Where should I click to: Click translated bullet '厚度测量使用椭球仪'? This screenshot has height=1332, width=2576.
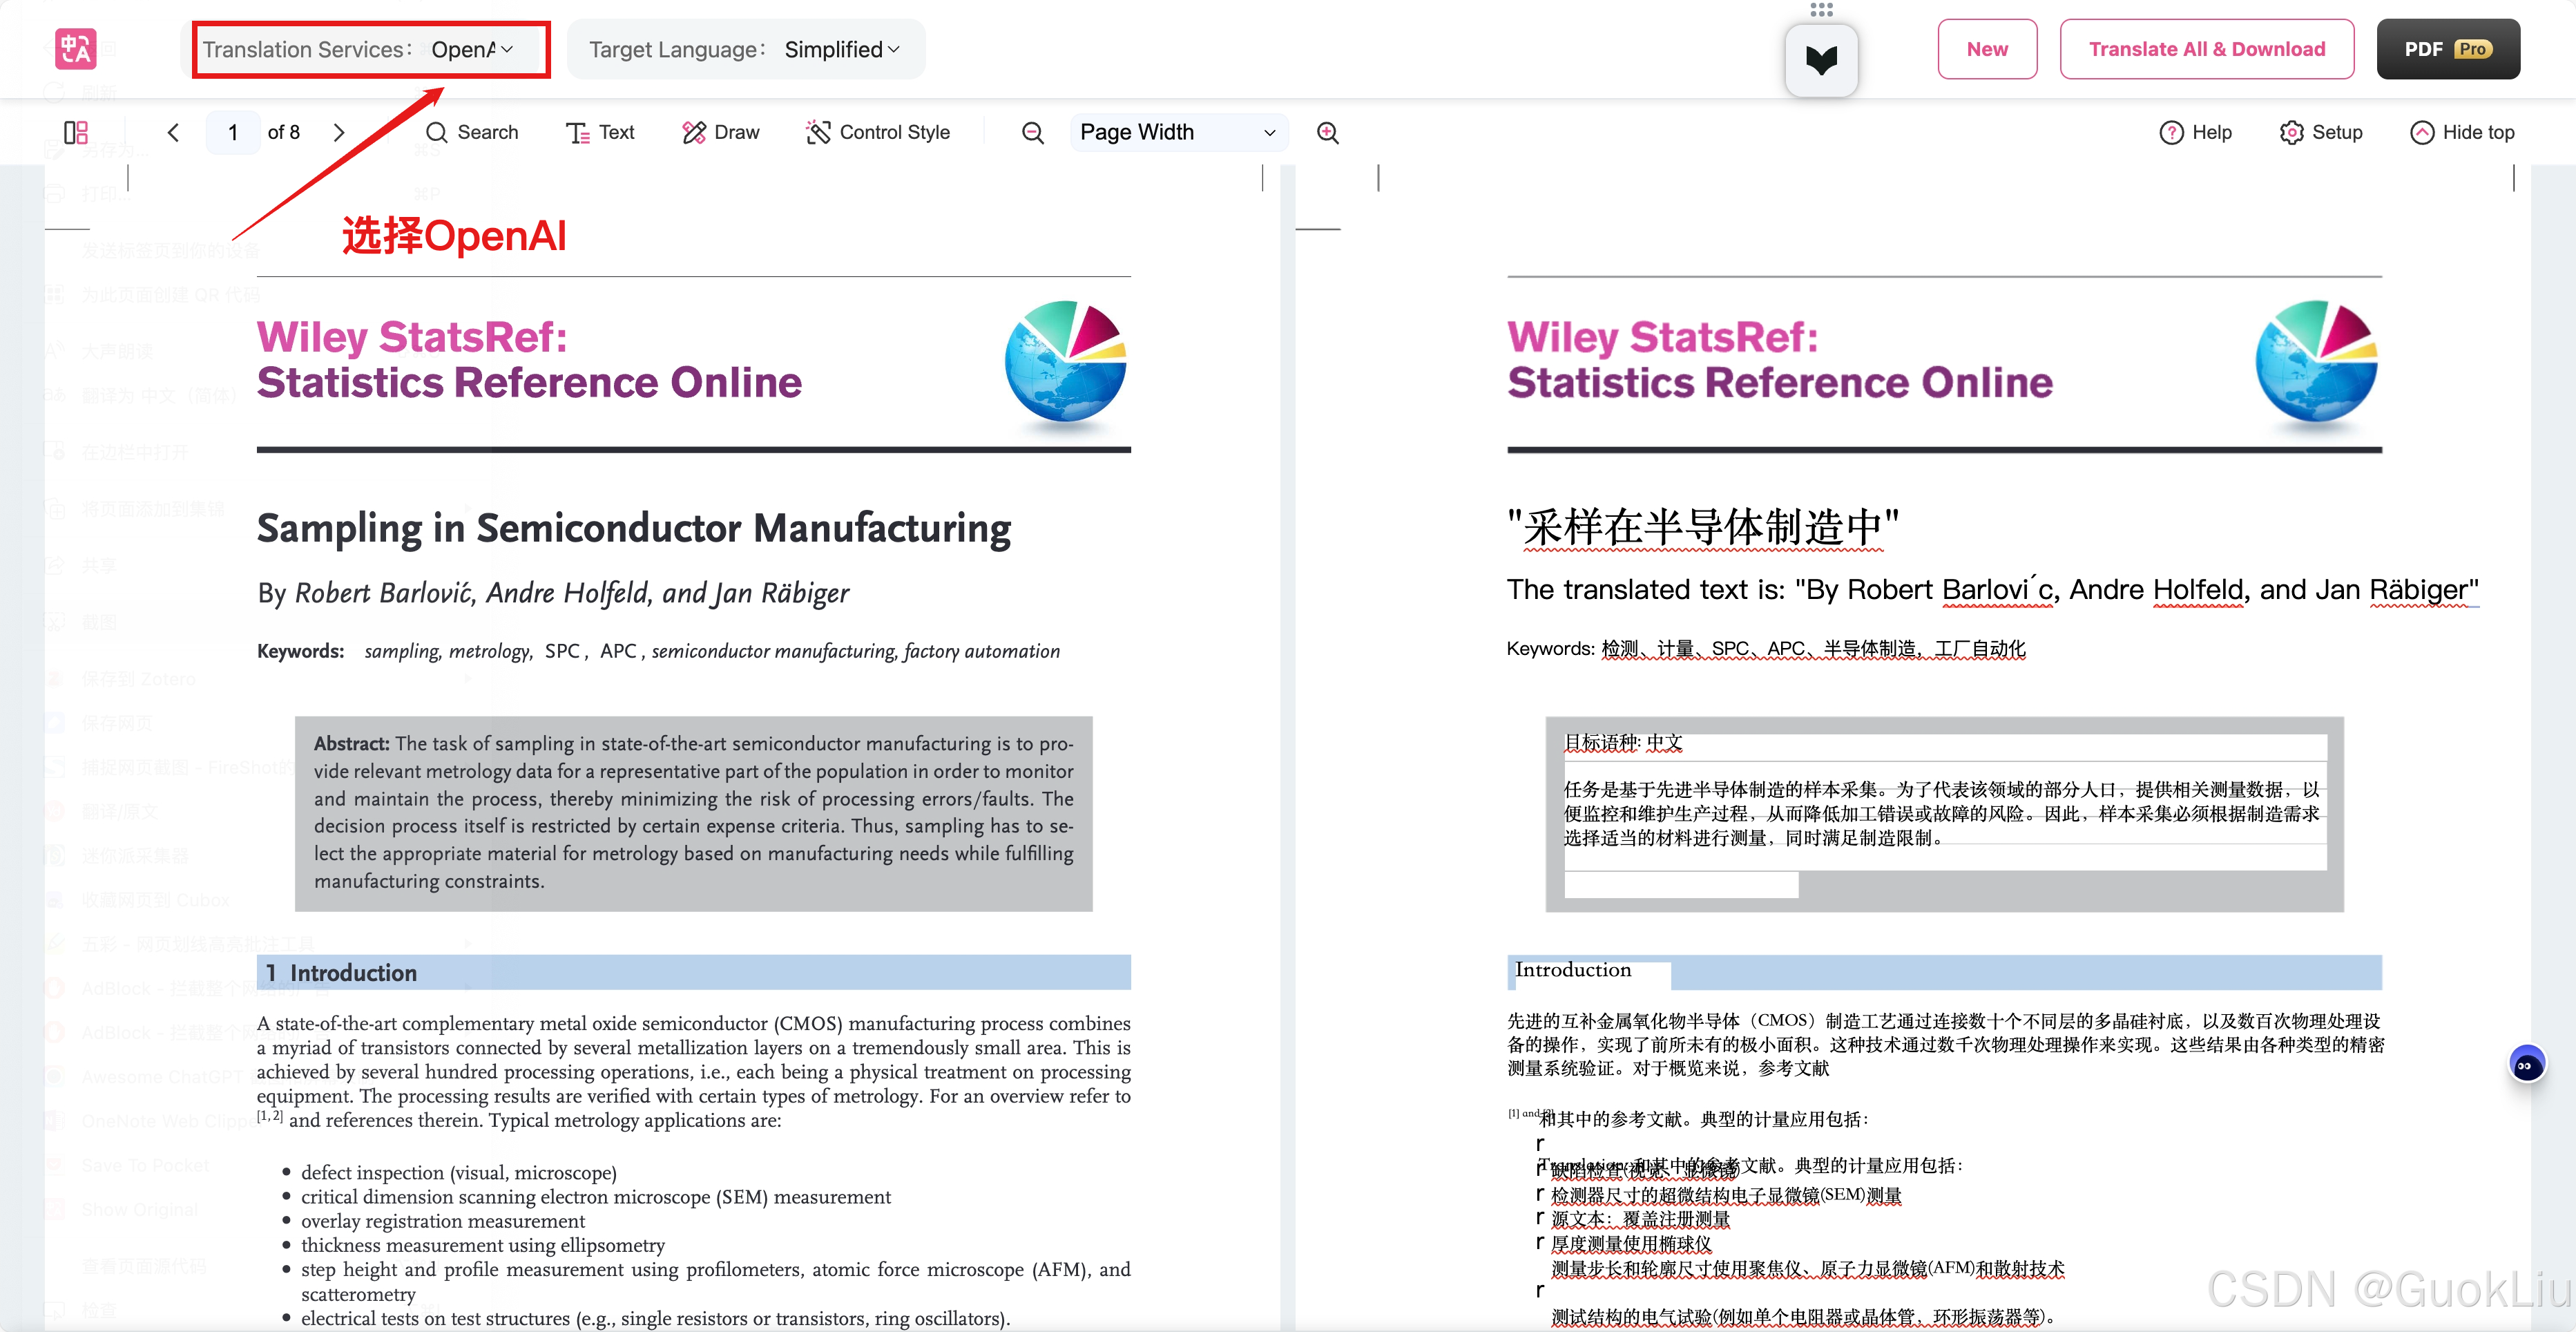[x=1631, y=1243]
